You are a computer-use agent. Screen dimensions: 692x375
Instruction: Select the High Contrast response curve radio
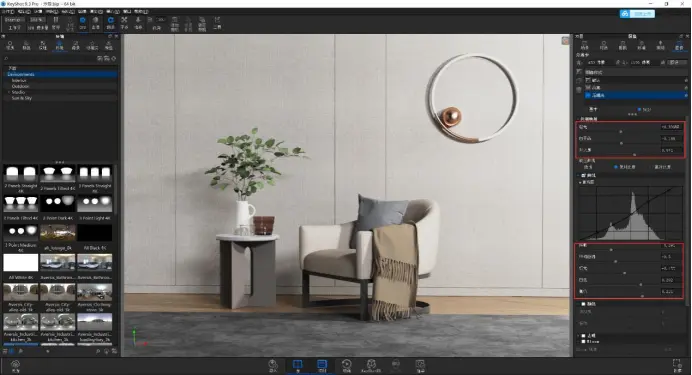pos(651,167)
